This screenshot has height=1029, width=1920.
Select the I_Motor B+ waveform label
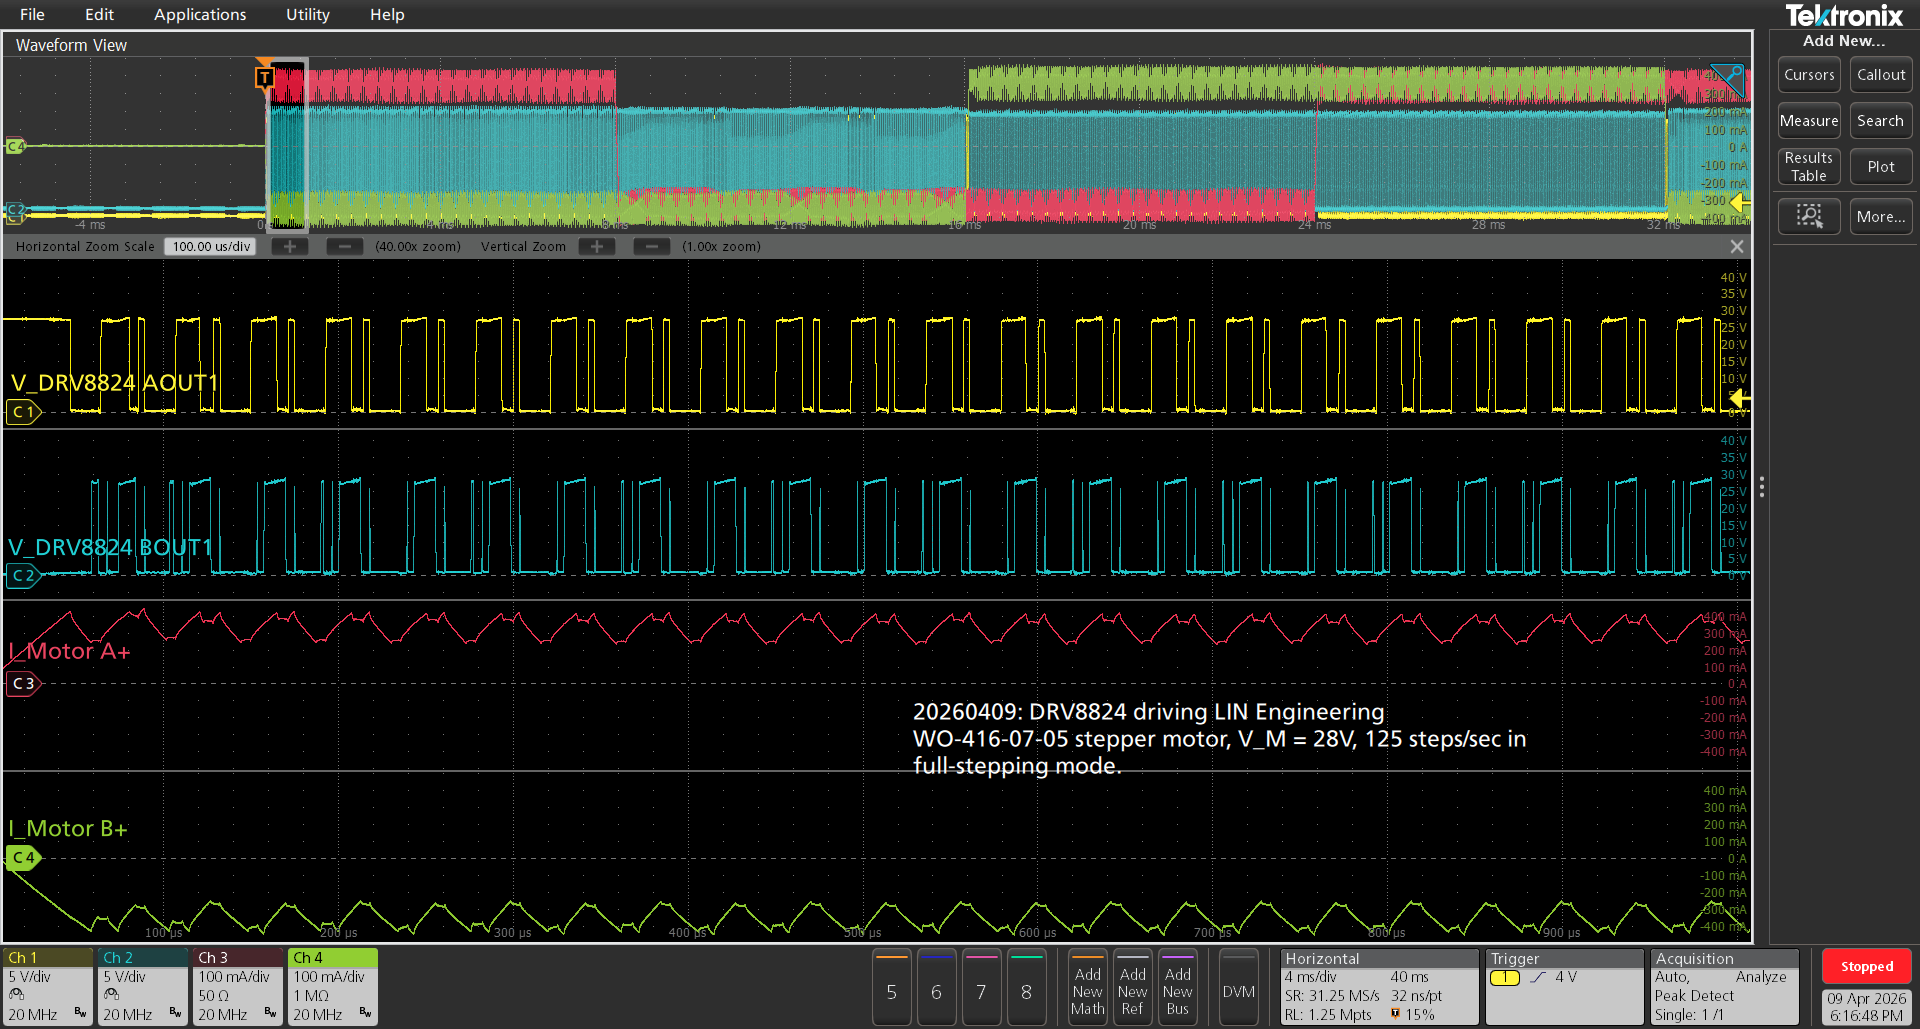click(68, 829)
